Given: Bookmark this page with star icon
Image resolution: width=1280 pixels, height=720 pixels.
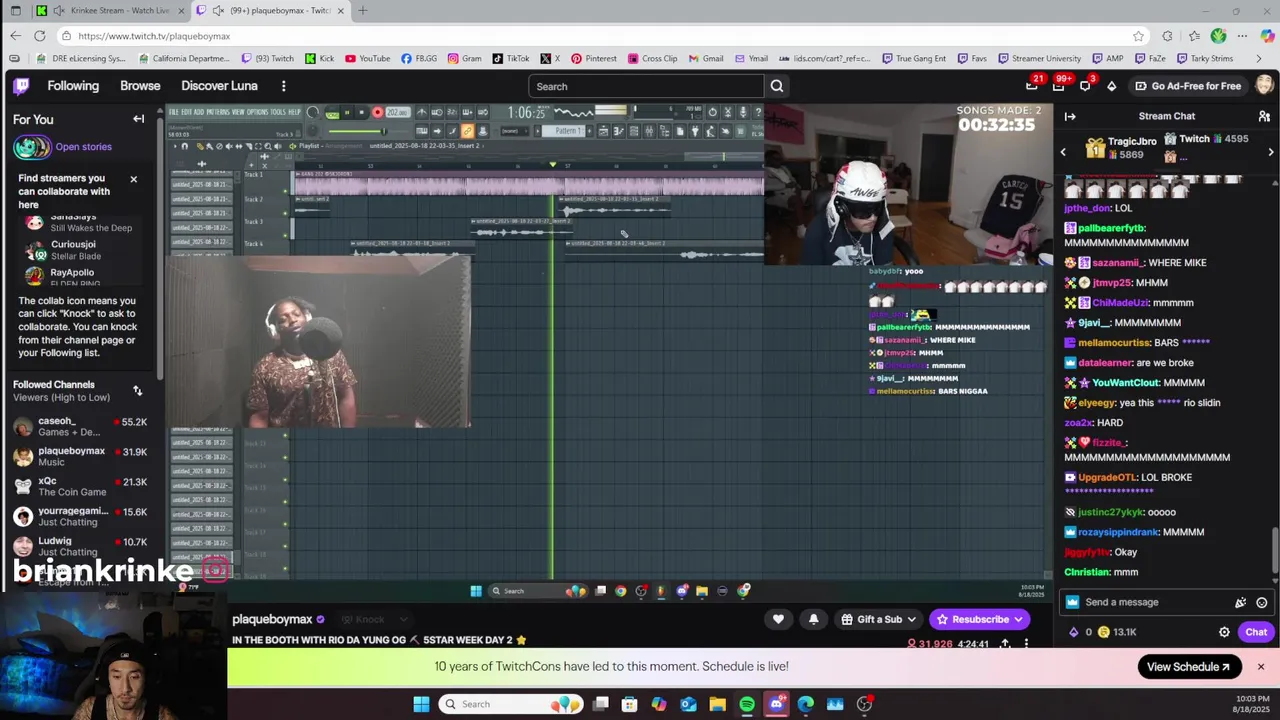Looking at the screenshot, I should [1138, 36].
